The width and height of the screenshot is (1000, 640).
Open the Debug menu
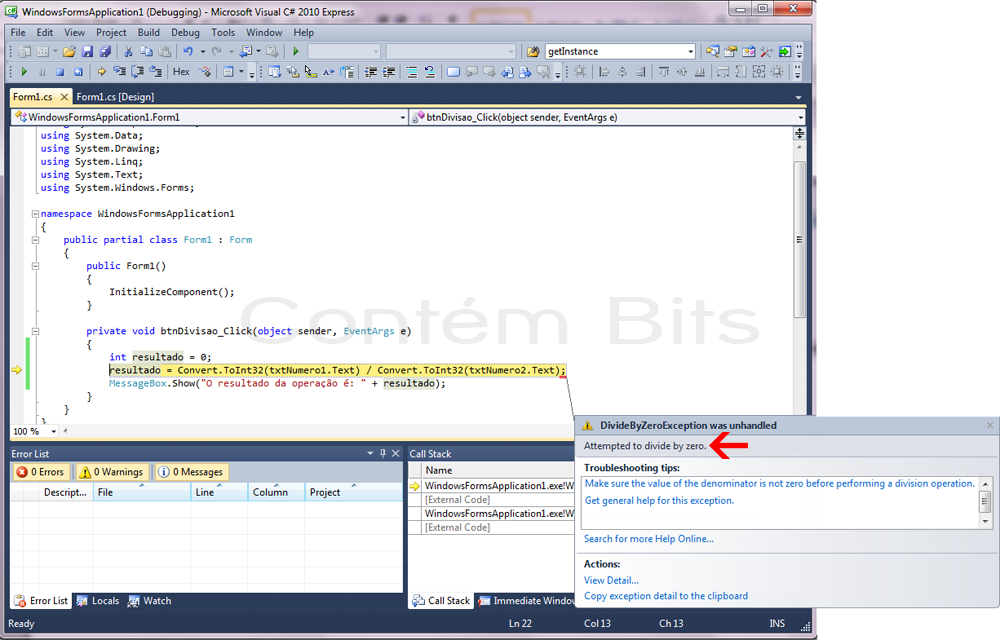click(x=185, y=33)
